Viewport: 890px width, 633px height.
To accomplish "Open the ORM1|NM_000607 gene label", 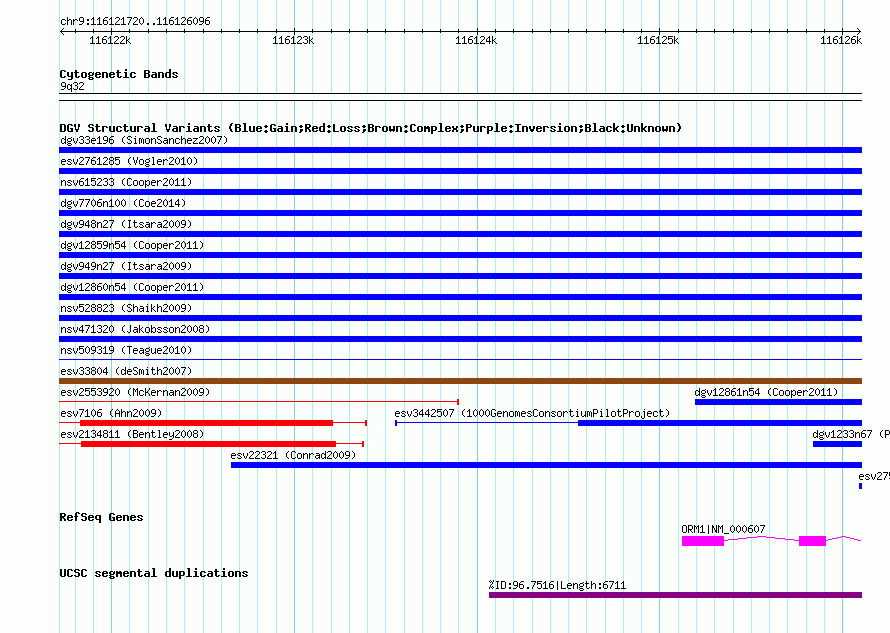I will [723, 529].
